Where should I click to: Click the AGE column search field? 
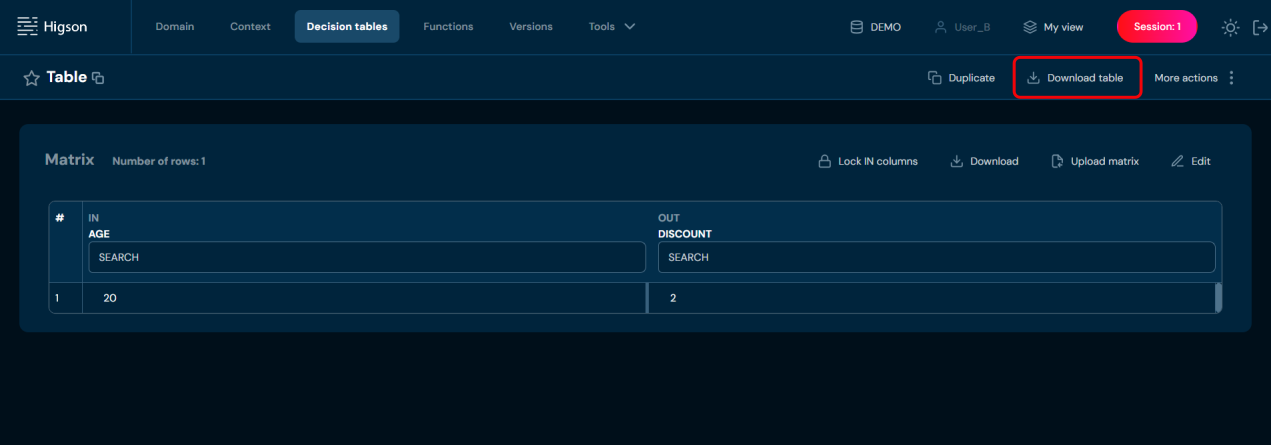click(x=367, y=257)
